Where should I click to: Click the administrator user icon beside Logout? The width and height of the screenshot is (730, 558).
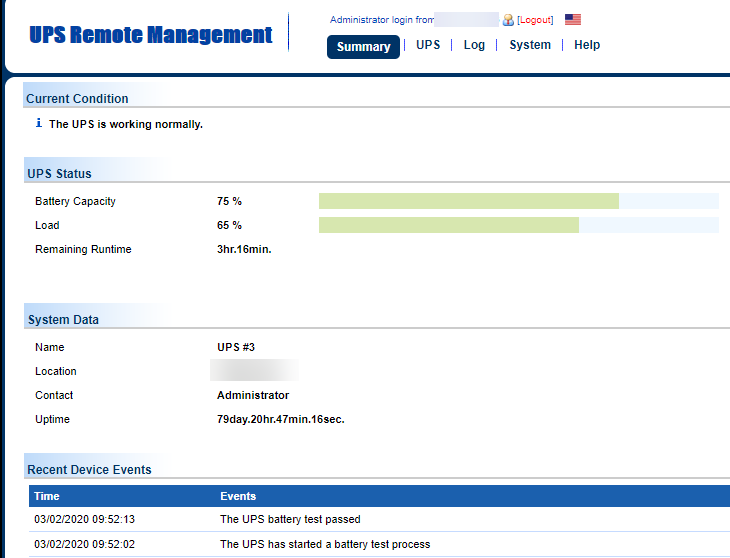(x=508, y=20)
